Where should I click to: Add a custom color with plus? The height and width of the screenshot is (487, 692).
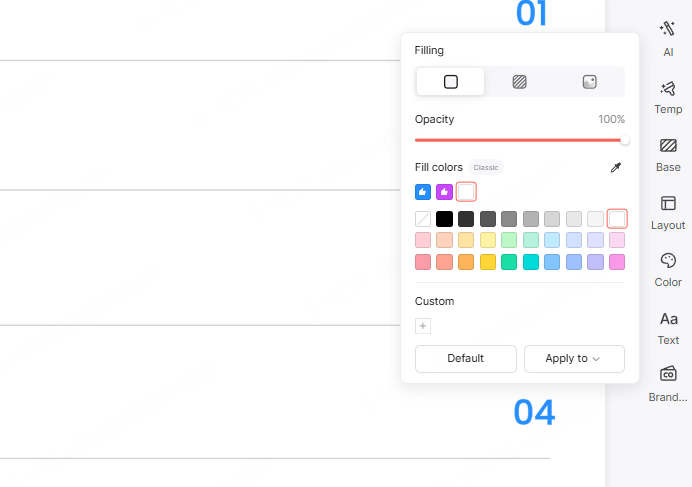coord(423,326)
